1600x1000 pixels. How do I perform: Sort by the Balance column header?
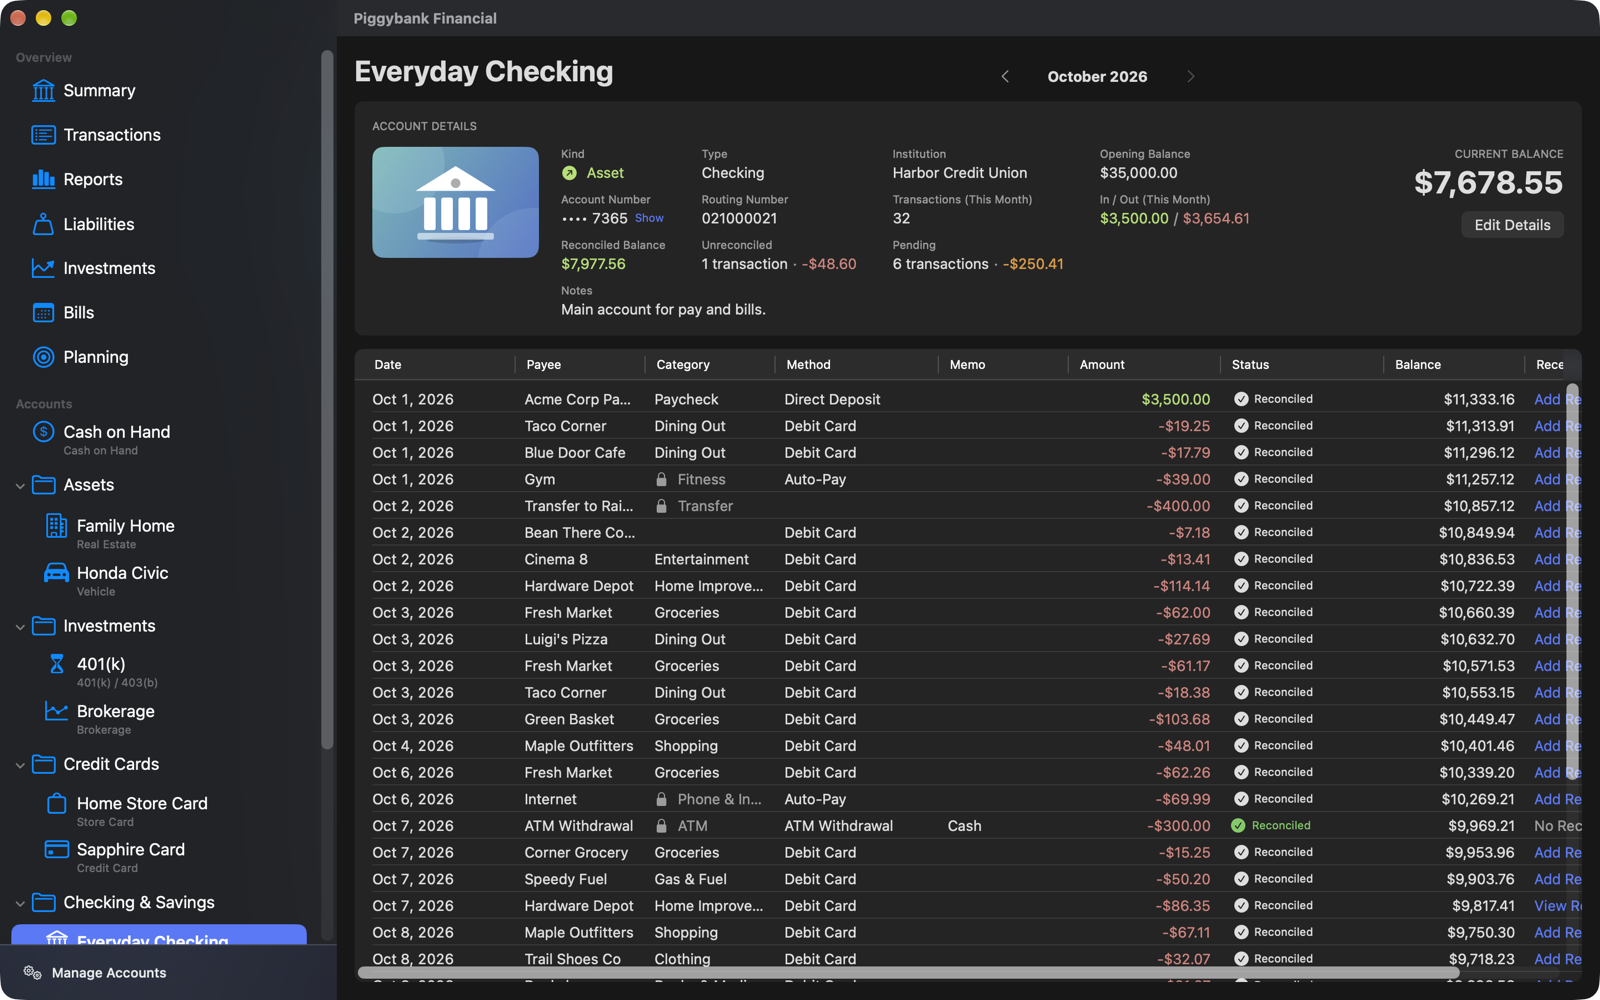[1453, 365]
